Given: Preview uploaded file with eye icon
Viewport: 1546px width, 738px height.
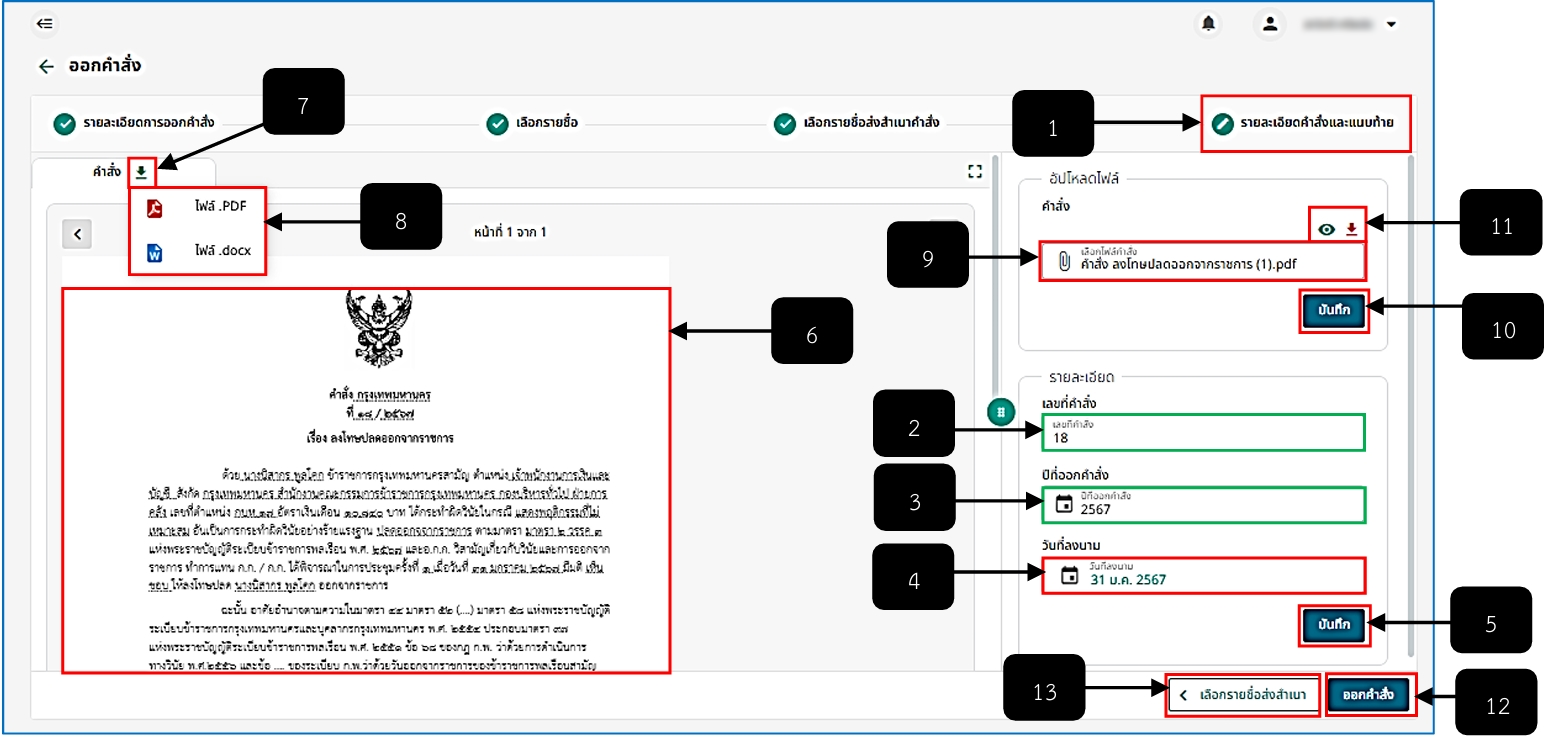Looking at the screenshot, I should tap(1326, 230).
